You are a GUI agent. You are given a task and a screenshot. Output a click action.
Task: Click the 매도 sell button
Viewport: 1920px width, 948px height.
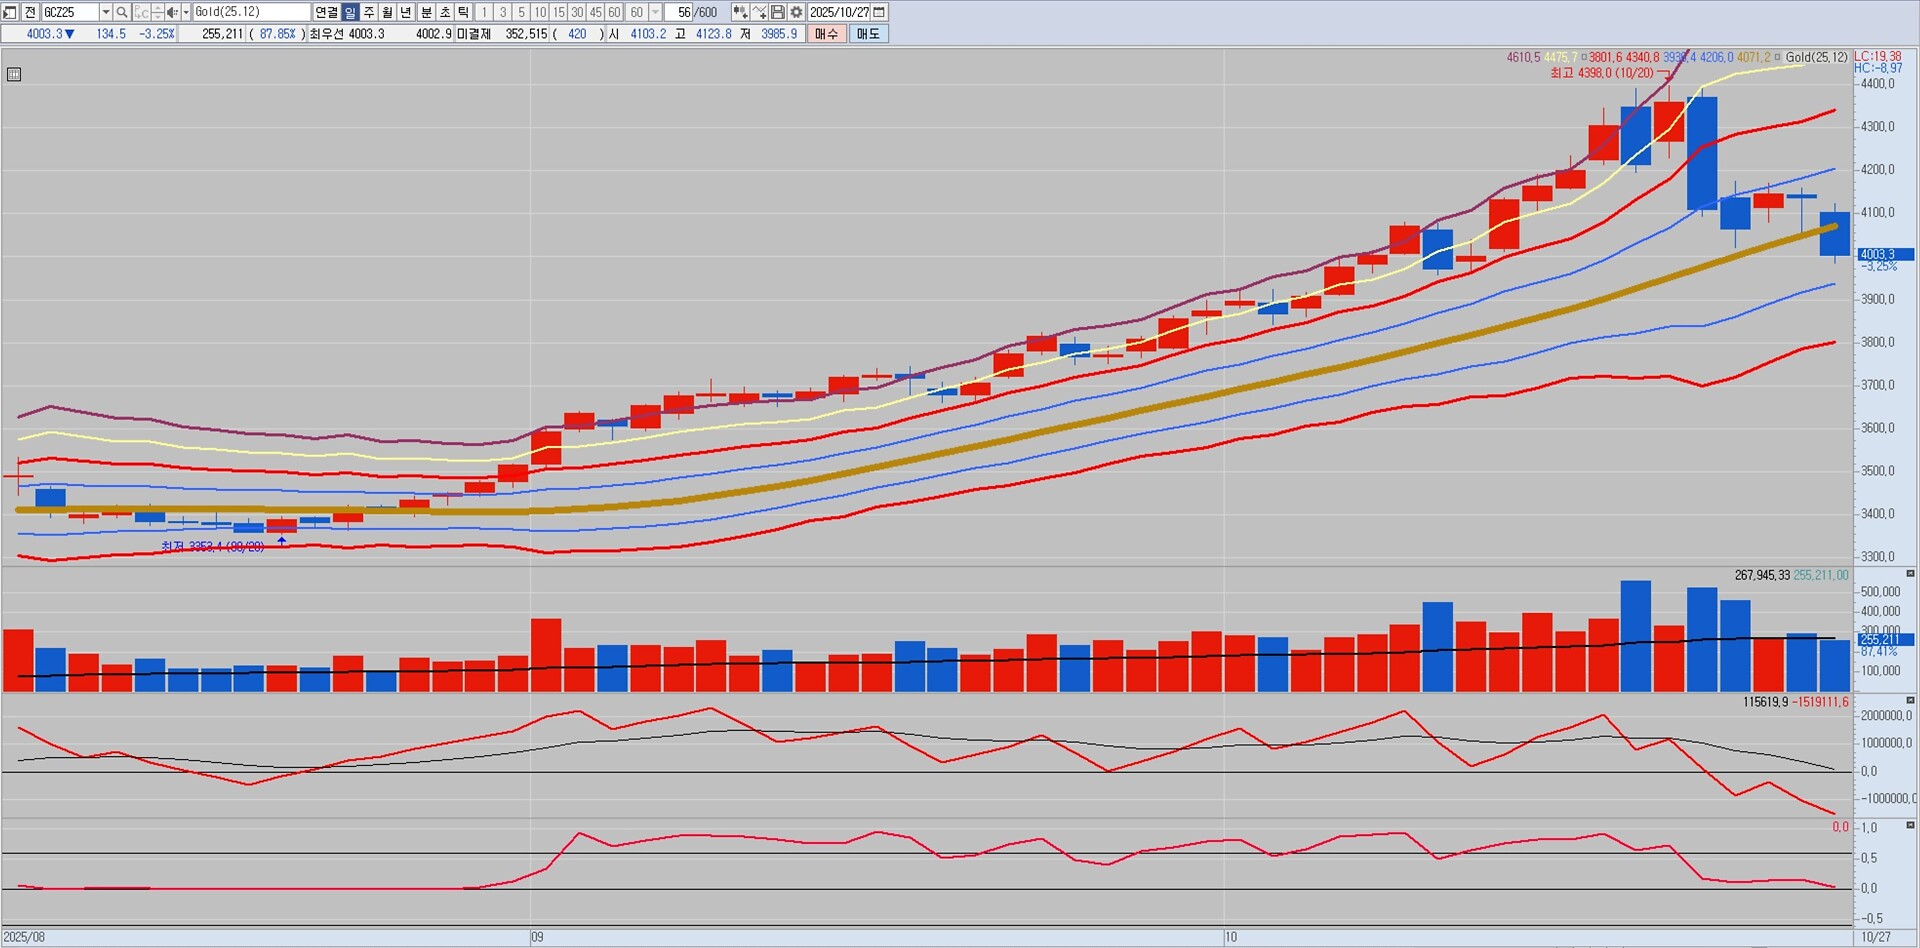click(868, 34)
